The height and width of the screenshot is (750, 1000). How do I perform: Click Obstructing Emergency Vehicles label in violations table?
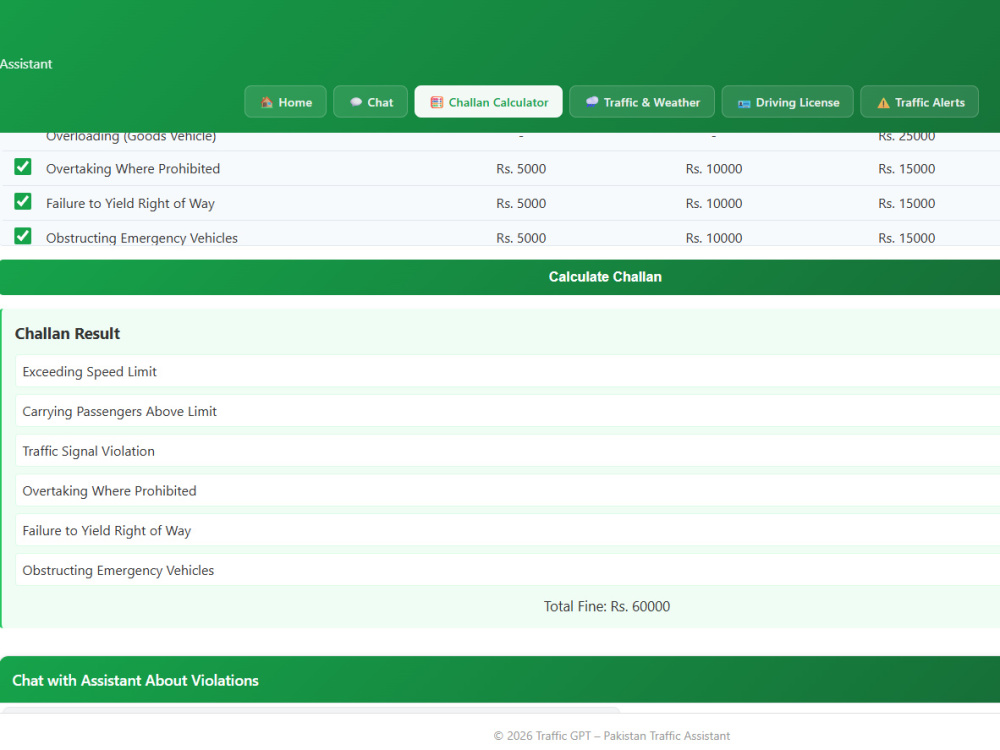142,238
